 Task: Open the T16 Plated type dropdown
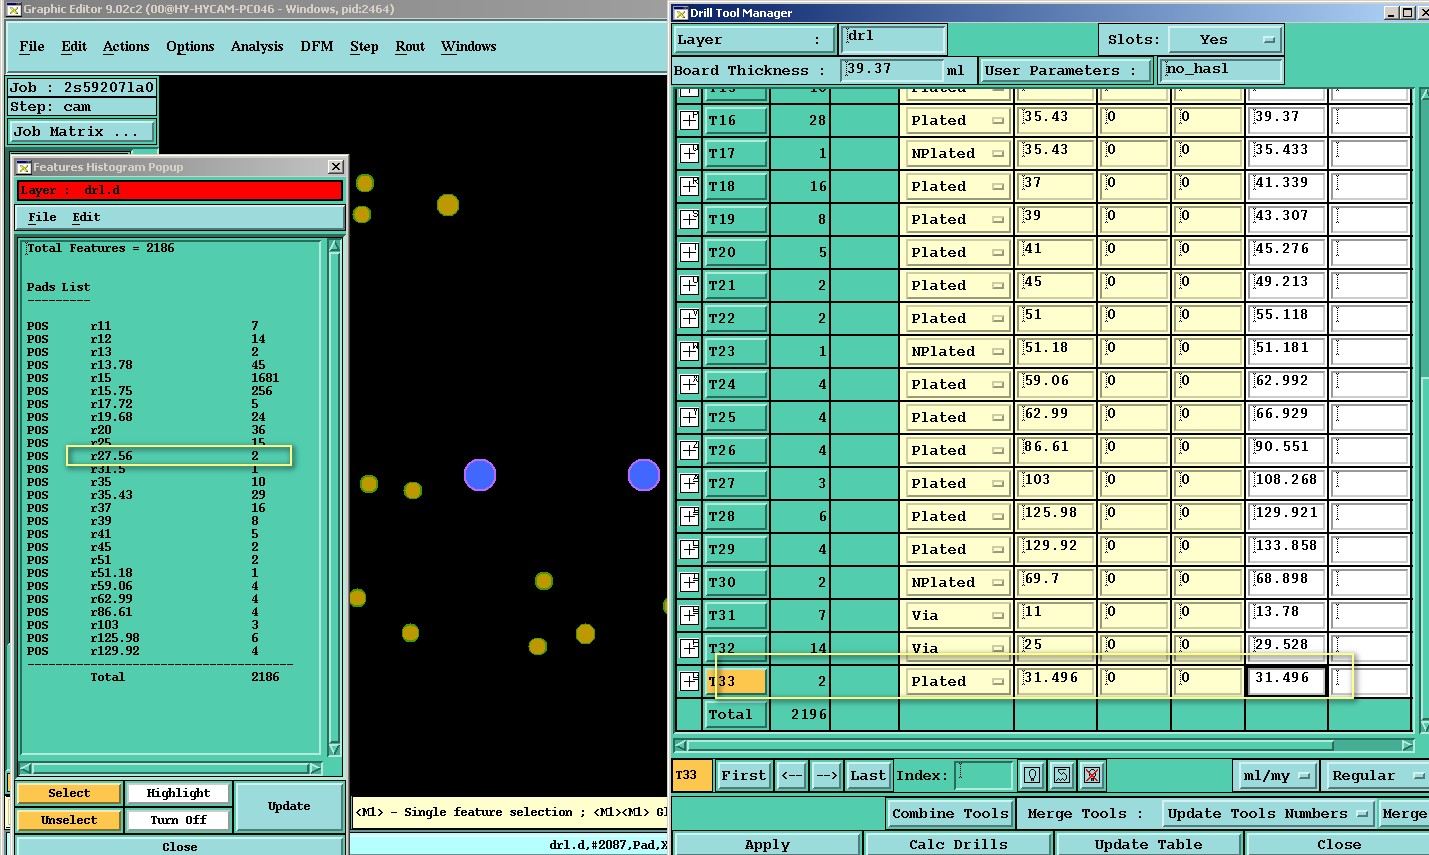pos(957,120)
